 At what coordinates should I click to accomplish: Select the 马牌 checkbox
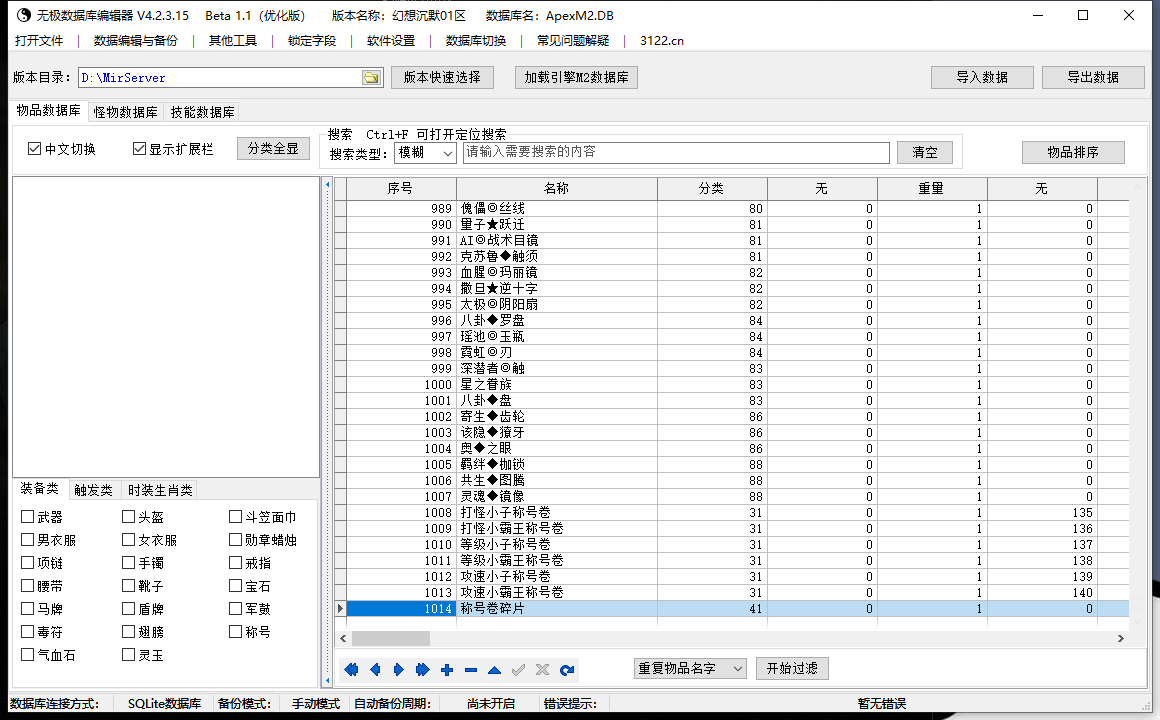point(27,608)
